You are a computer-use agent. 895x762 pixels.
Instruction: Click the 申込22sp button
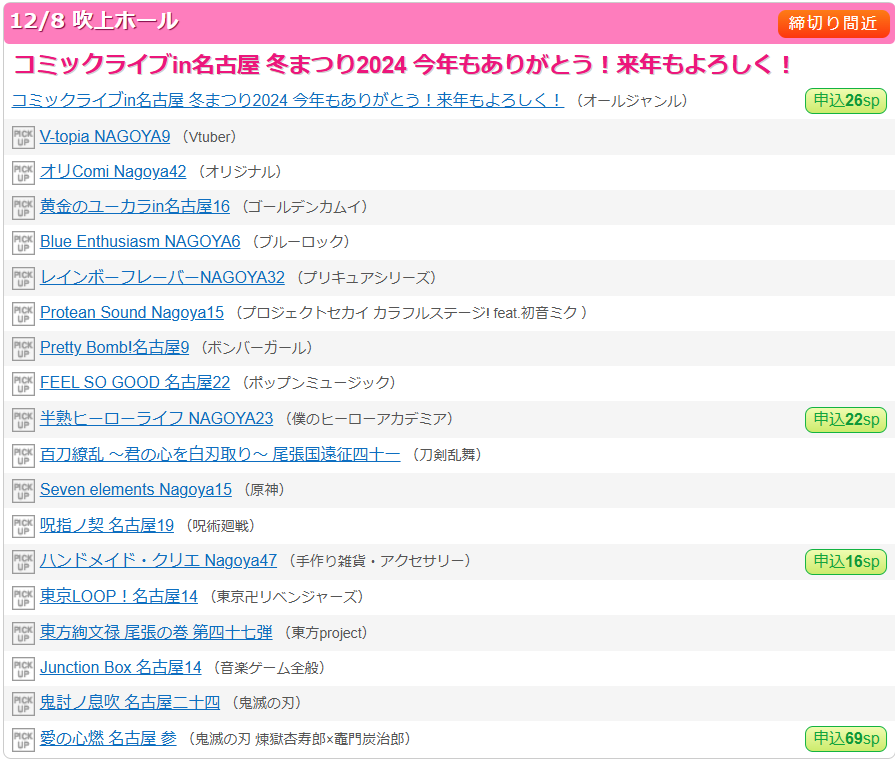click(x=846, y=420)
